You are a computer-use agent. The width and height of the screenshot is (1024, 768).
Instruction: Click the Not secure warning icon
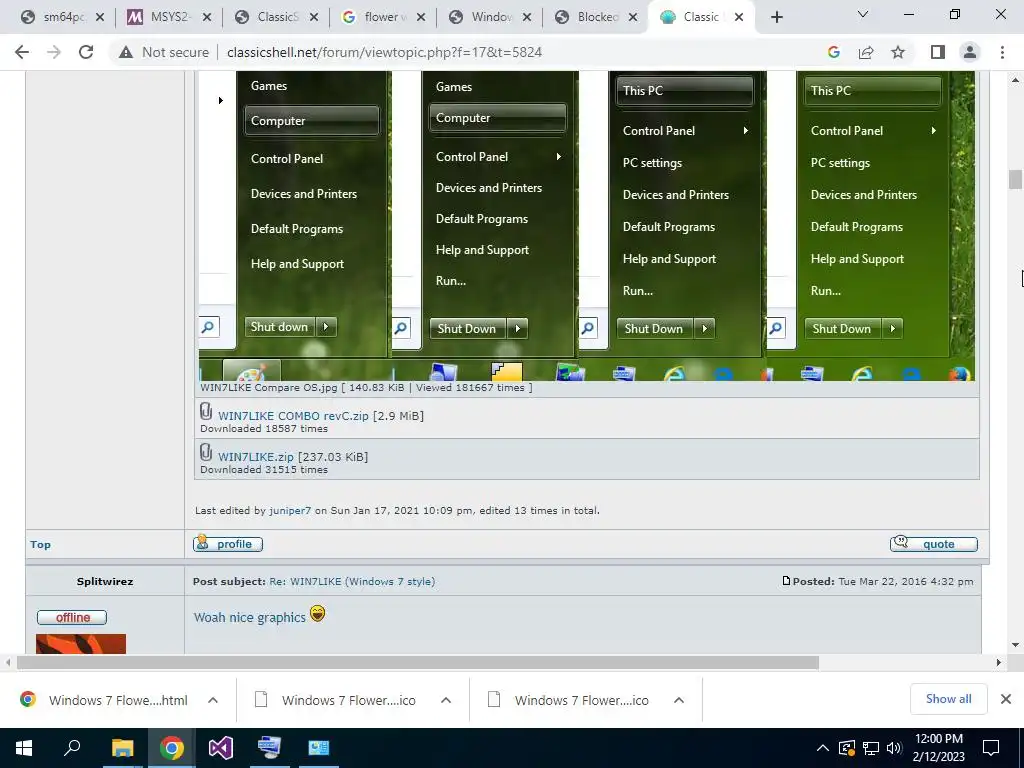126,52
